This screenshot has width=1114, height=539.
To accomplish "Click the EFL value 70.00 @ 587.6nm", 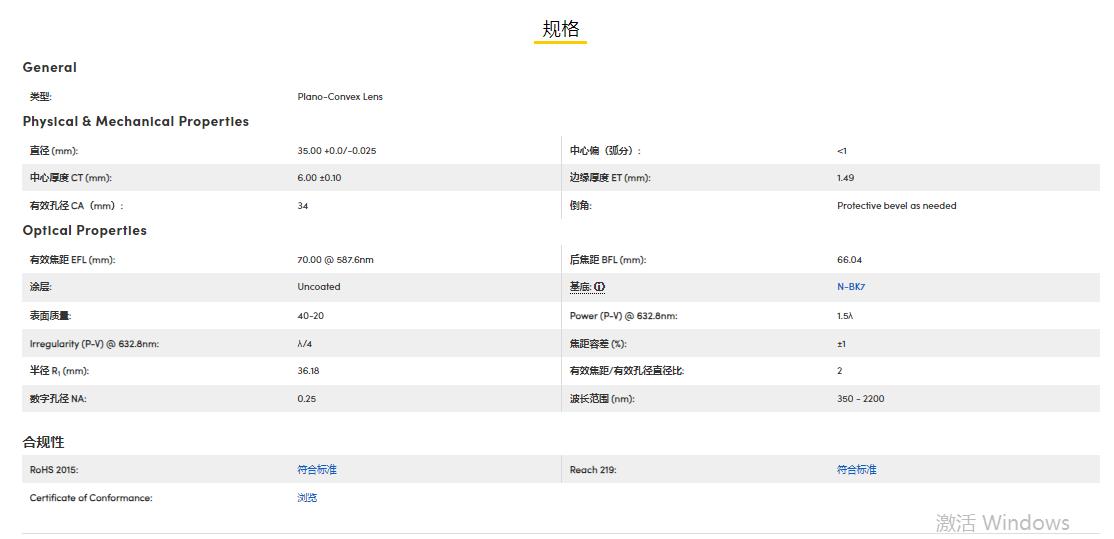I will click(335, 260).
